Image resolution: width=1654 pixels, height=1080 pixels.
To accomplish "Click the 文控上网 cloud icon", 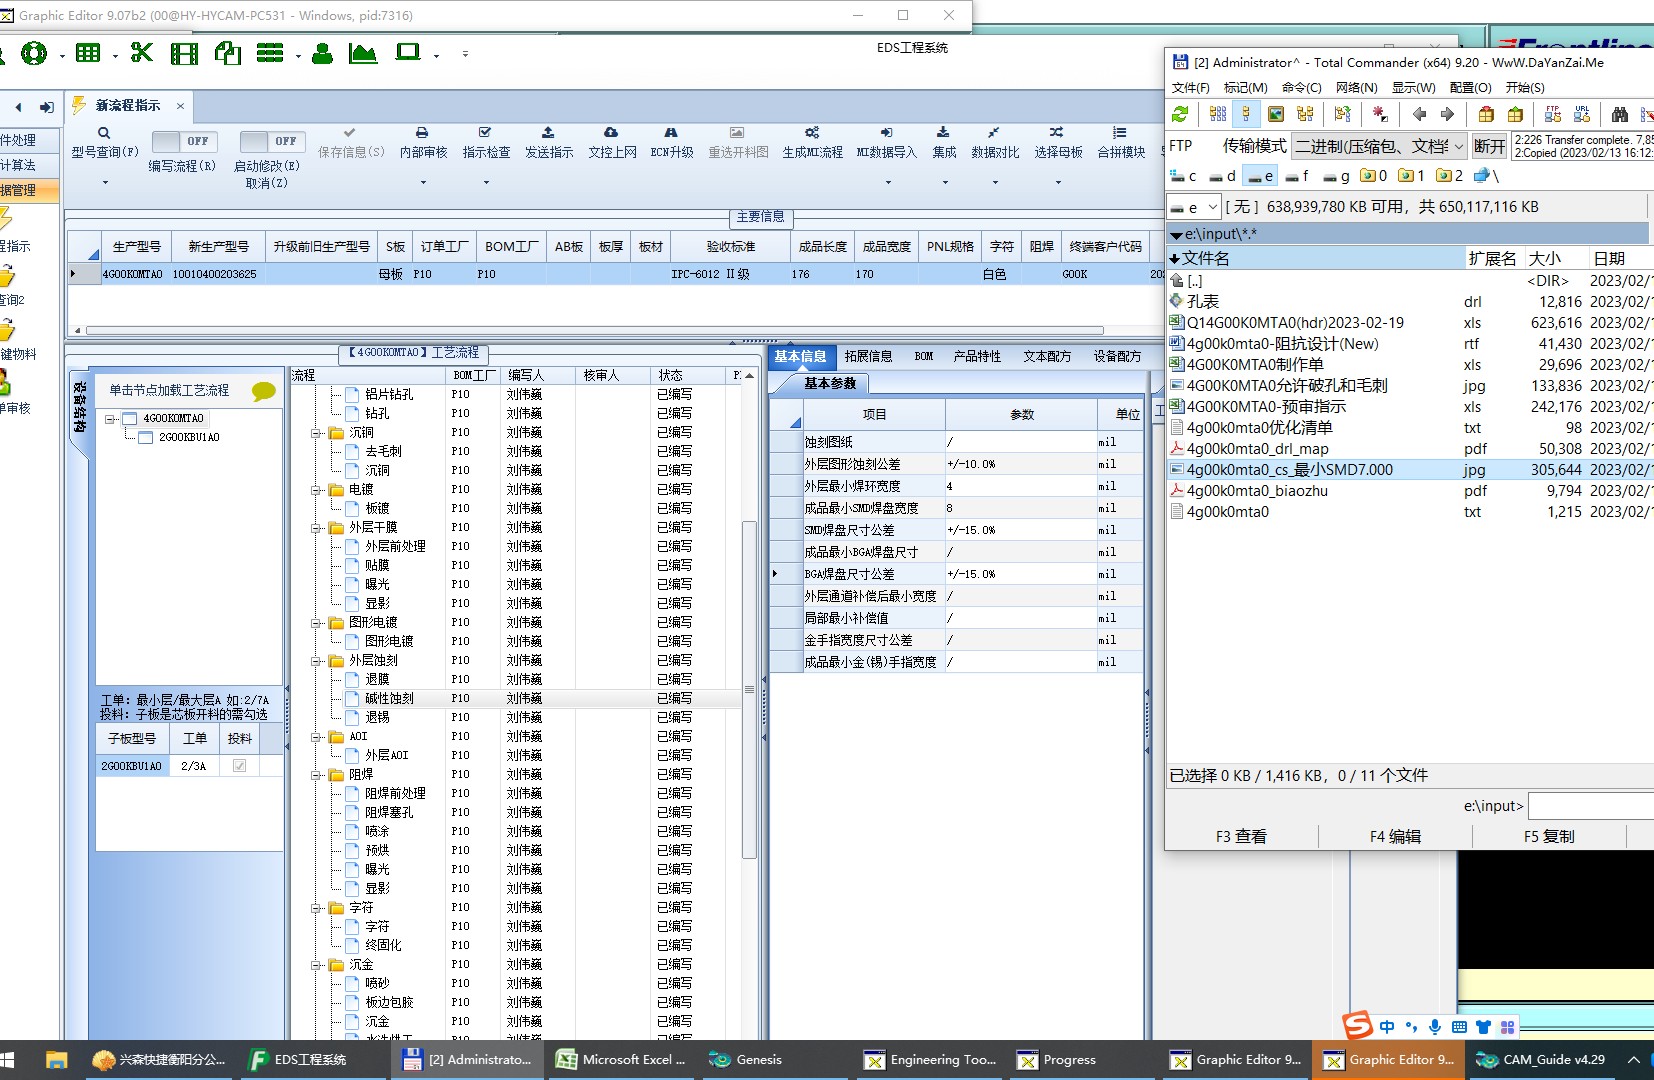I will click(x=611, y=132).
